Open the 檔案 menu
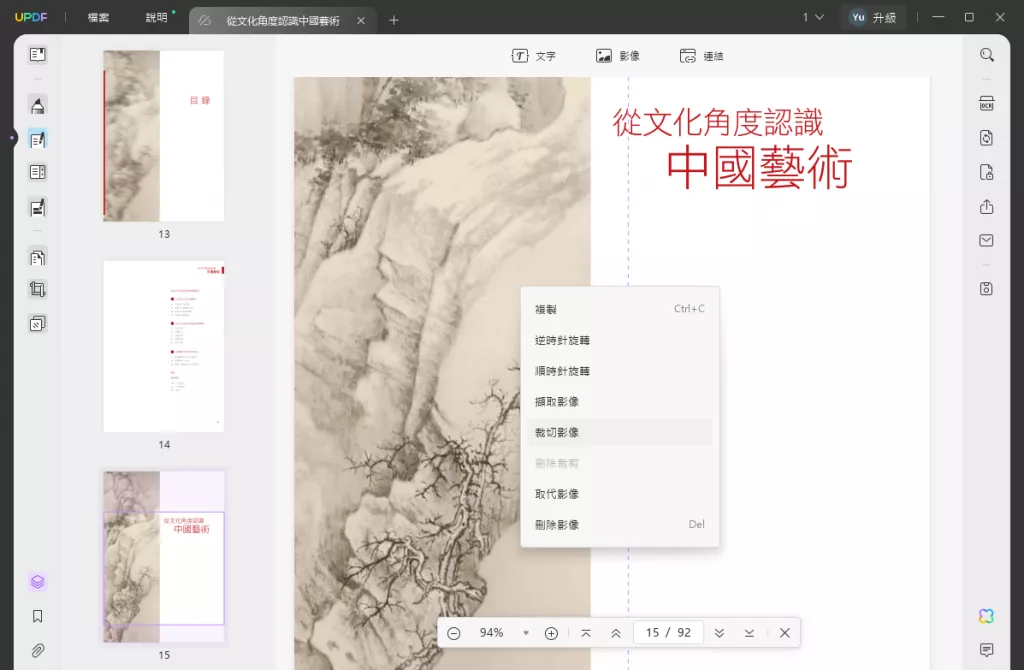This screenshot has height=670, width=1024. 99,18
